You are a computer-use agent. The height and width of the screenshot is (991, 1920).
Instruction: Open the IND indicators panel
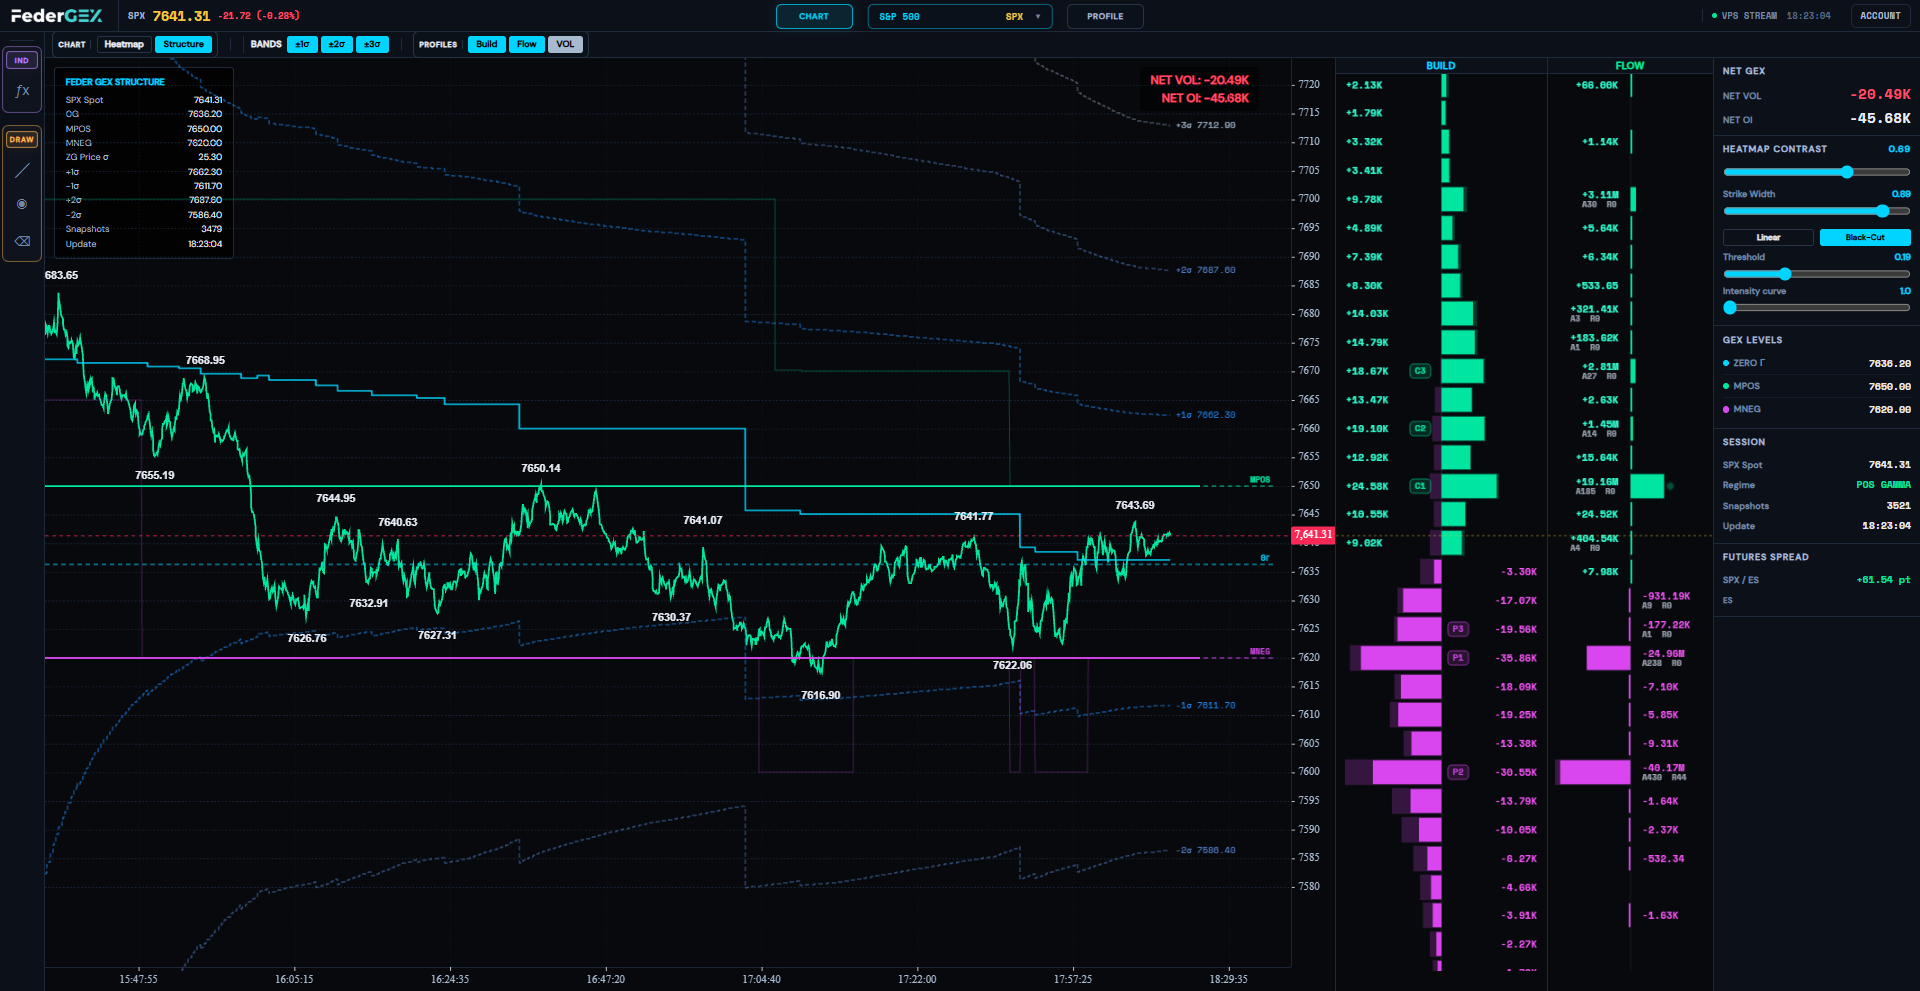[x=21, y=60]
